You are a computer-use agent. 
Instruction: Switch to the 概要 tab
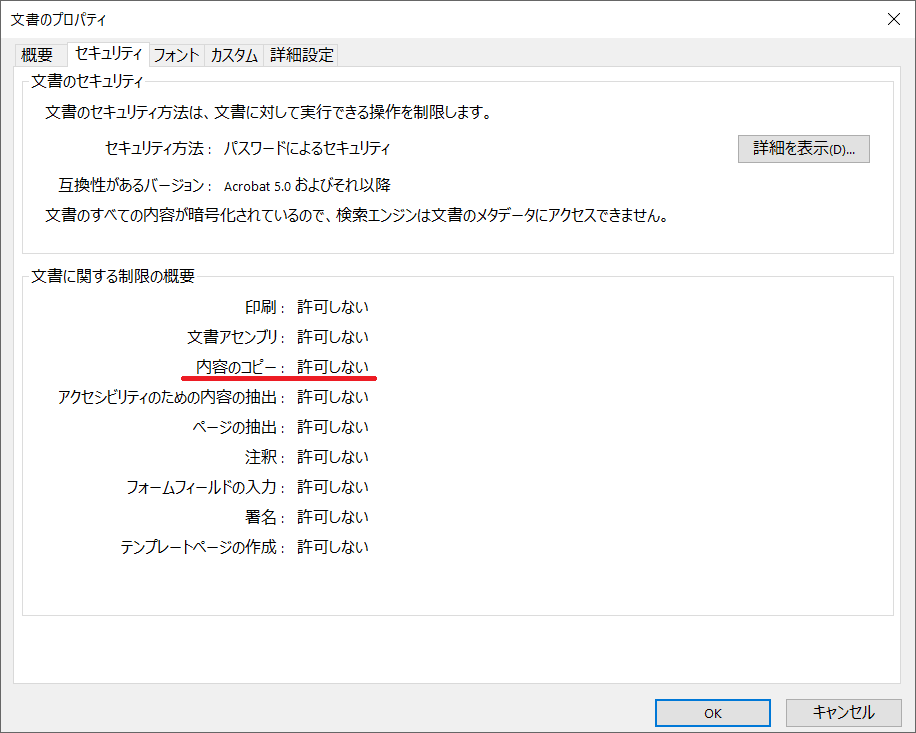tap(37, 56)
